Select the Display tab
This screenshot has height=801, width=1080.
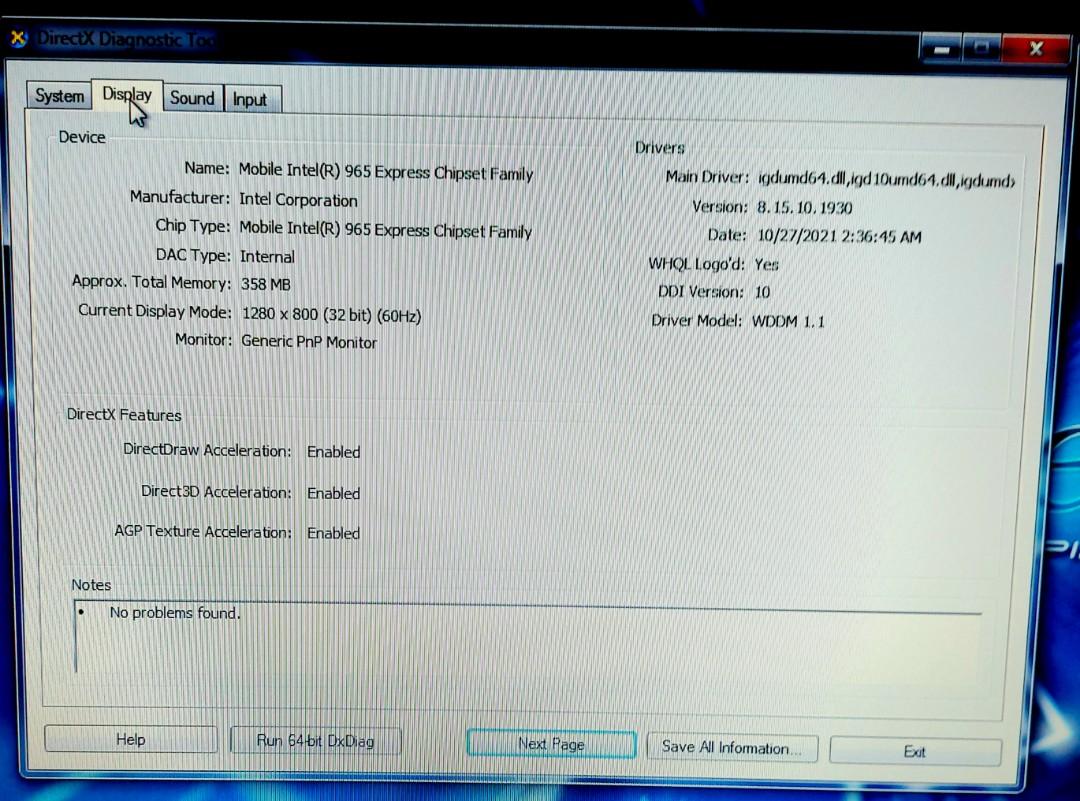(x=127, y=94)
